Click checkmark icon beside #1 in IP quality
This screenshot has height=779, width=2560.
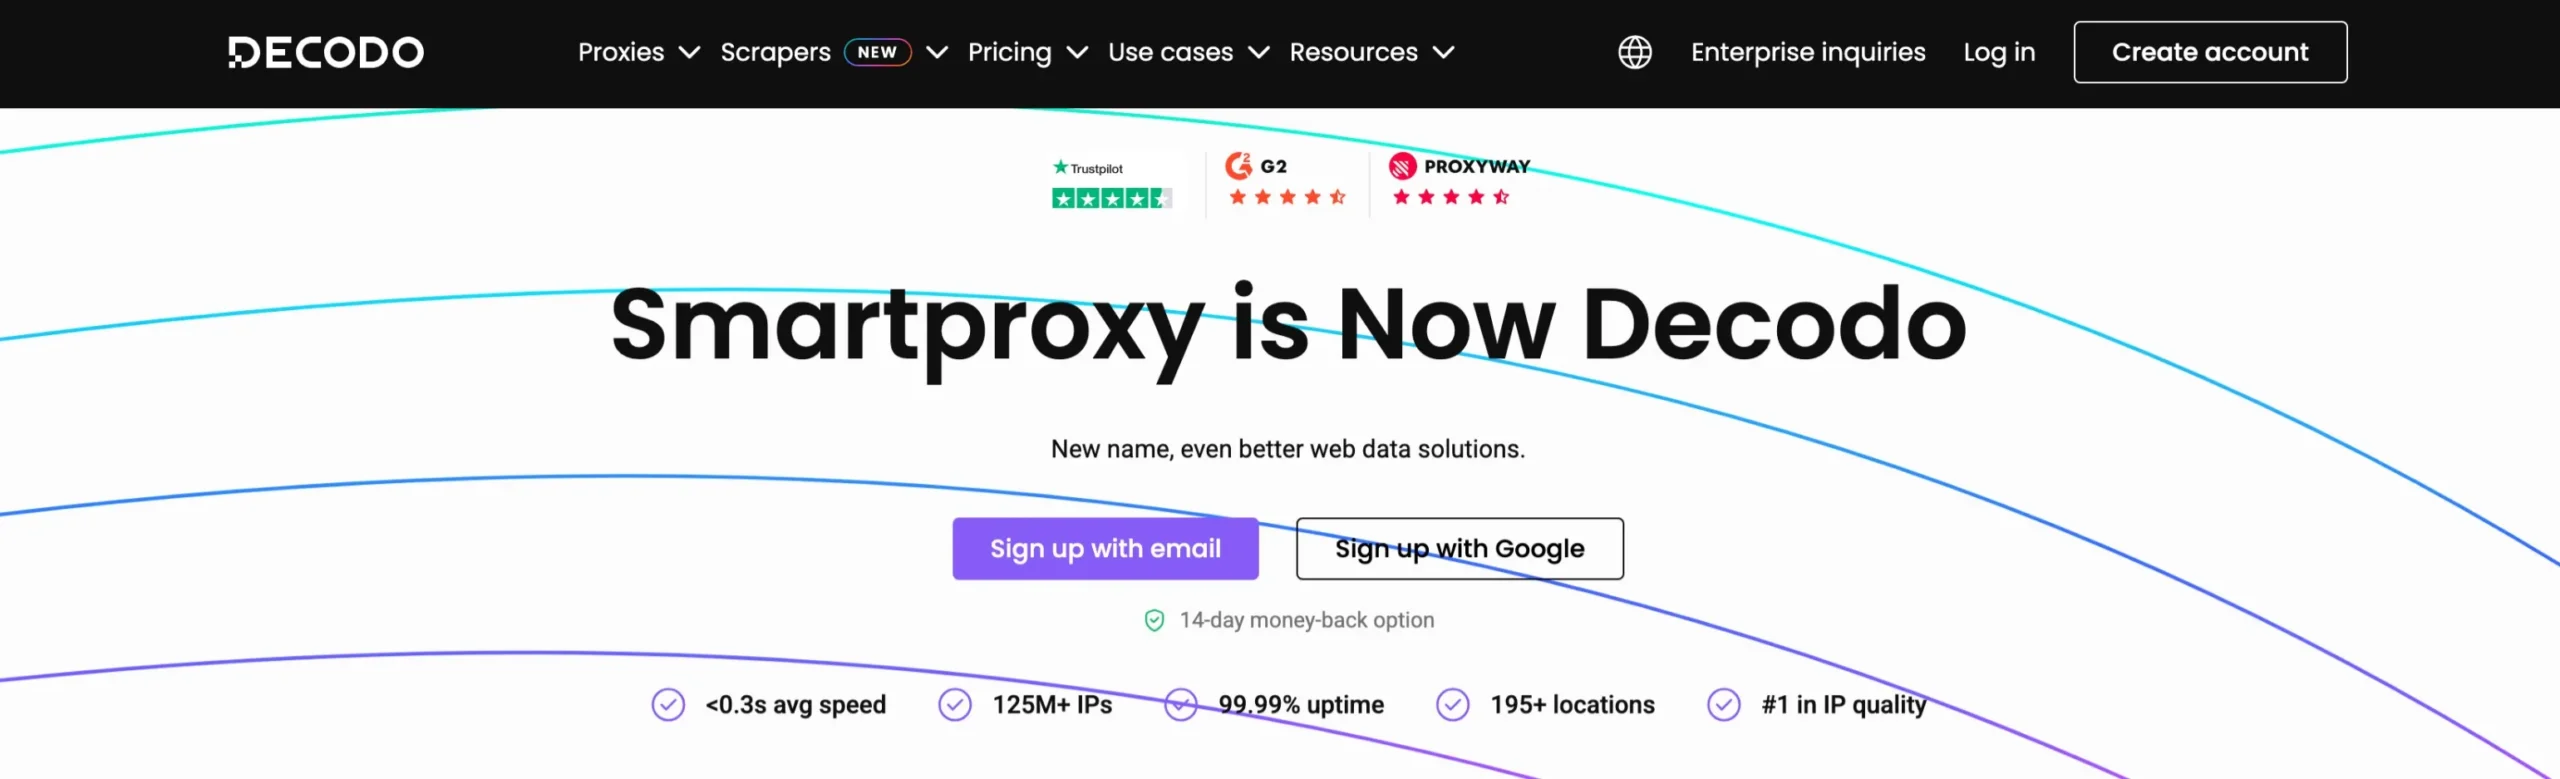pyautogui.click(x=1724, y=705)
